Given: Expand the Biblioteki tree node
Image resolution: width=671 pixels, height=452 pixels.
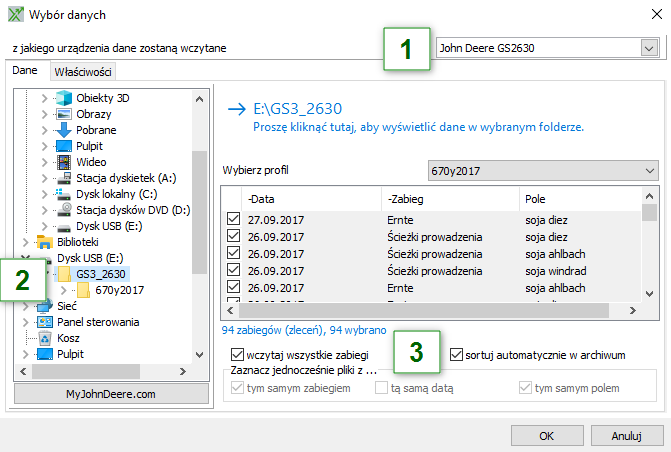Looking at the screenshot, I should point(25,243).
